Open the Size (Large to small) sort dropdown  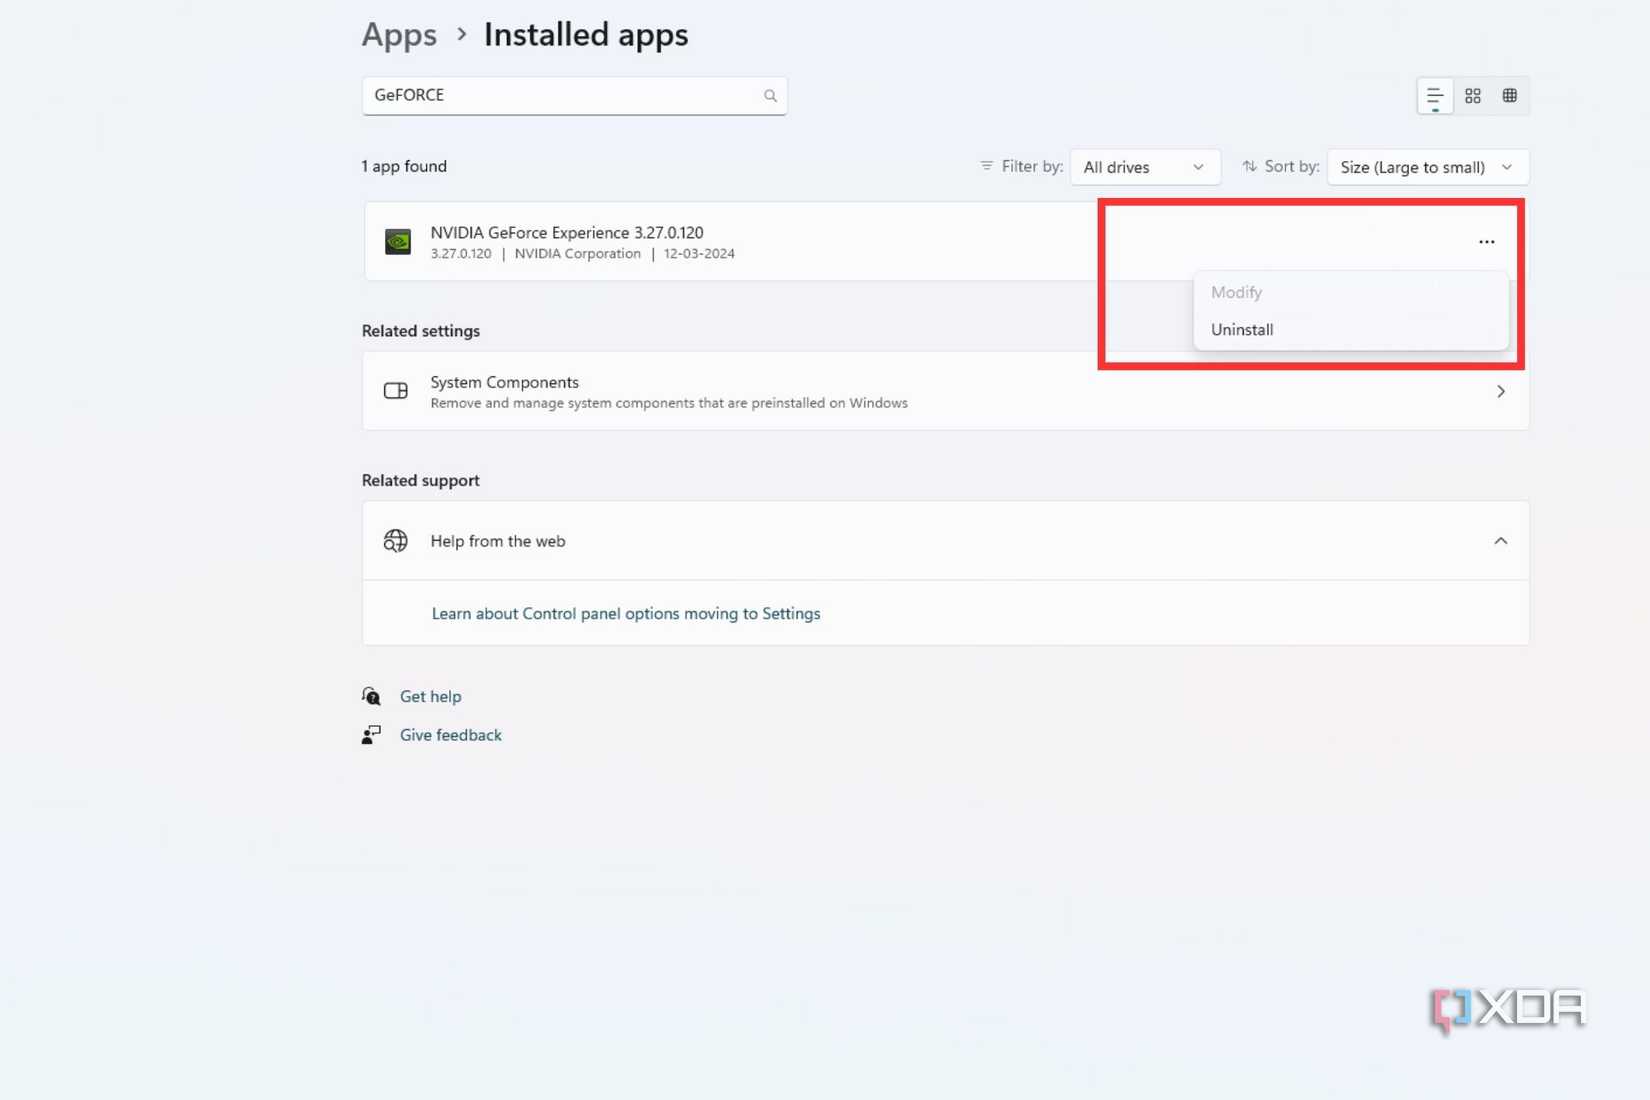[1427, 167]
